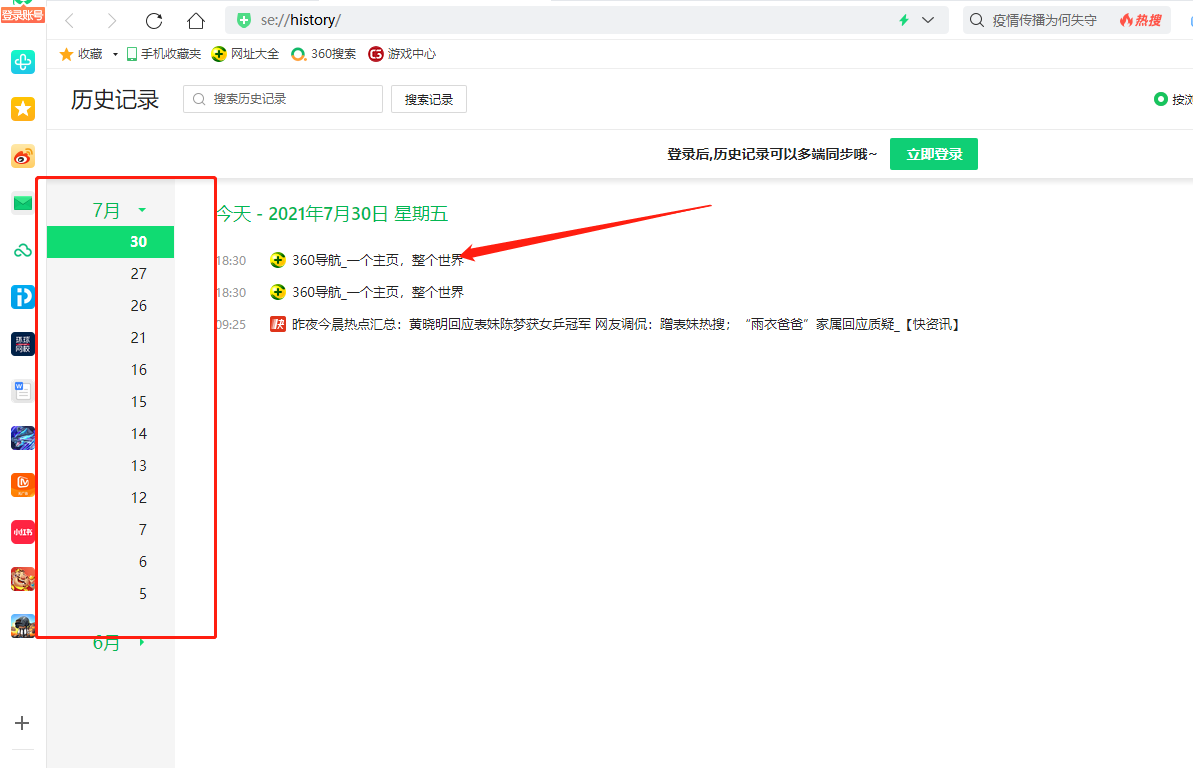Viewport: 1193px width, 768px height.
Task: Open the green mail sidebar icon
Action: click(x=23, y=203)
